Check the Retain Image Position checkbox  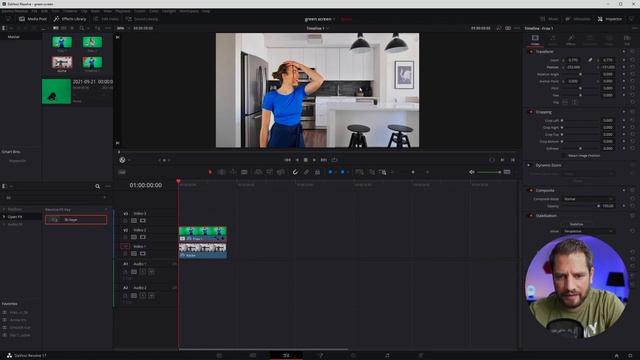coord(564,156)
